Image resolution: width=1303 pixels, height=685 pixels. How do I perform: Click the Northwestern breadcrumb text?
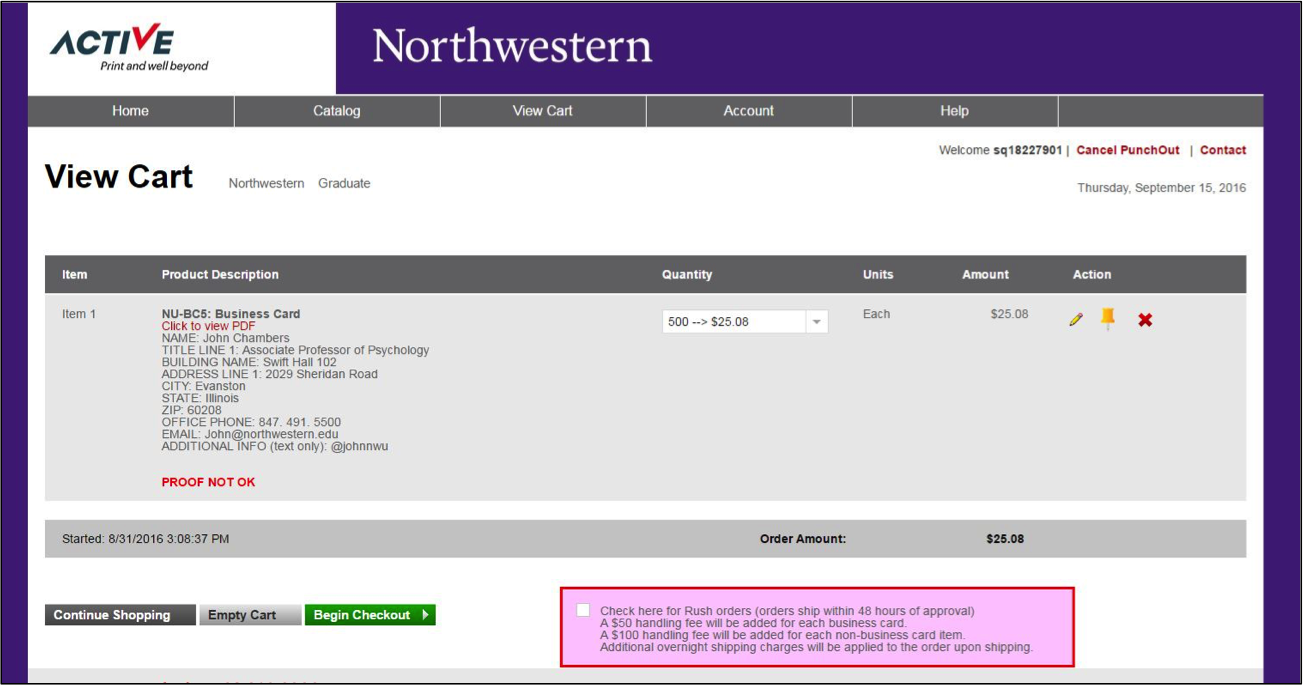[266, 184]
